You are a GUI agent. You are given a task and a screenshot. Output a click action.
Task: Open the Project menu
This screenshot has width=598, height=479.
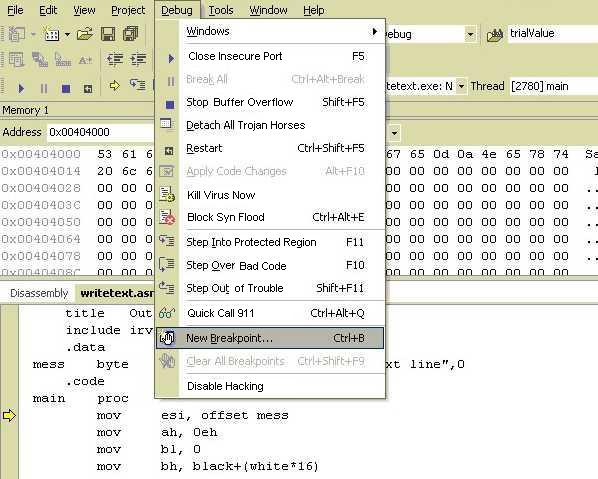point(128,10)
